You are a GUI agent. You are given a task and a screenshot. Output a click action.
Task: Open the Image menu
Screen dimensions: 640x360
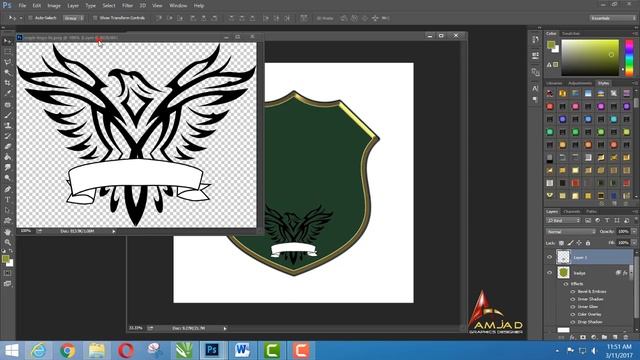[x=54, y=6]
